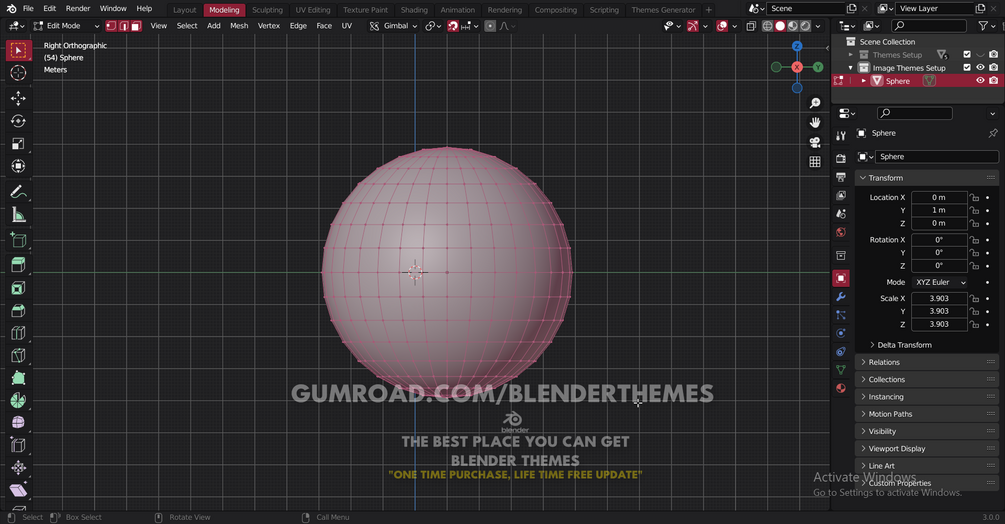Open the Modifiers wrench properties tab
Viewport: 1005px width, 524px height.
[x=841, y=297]
